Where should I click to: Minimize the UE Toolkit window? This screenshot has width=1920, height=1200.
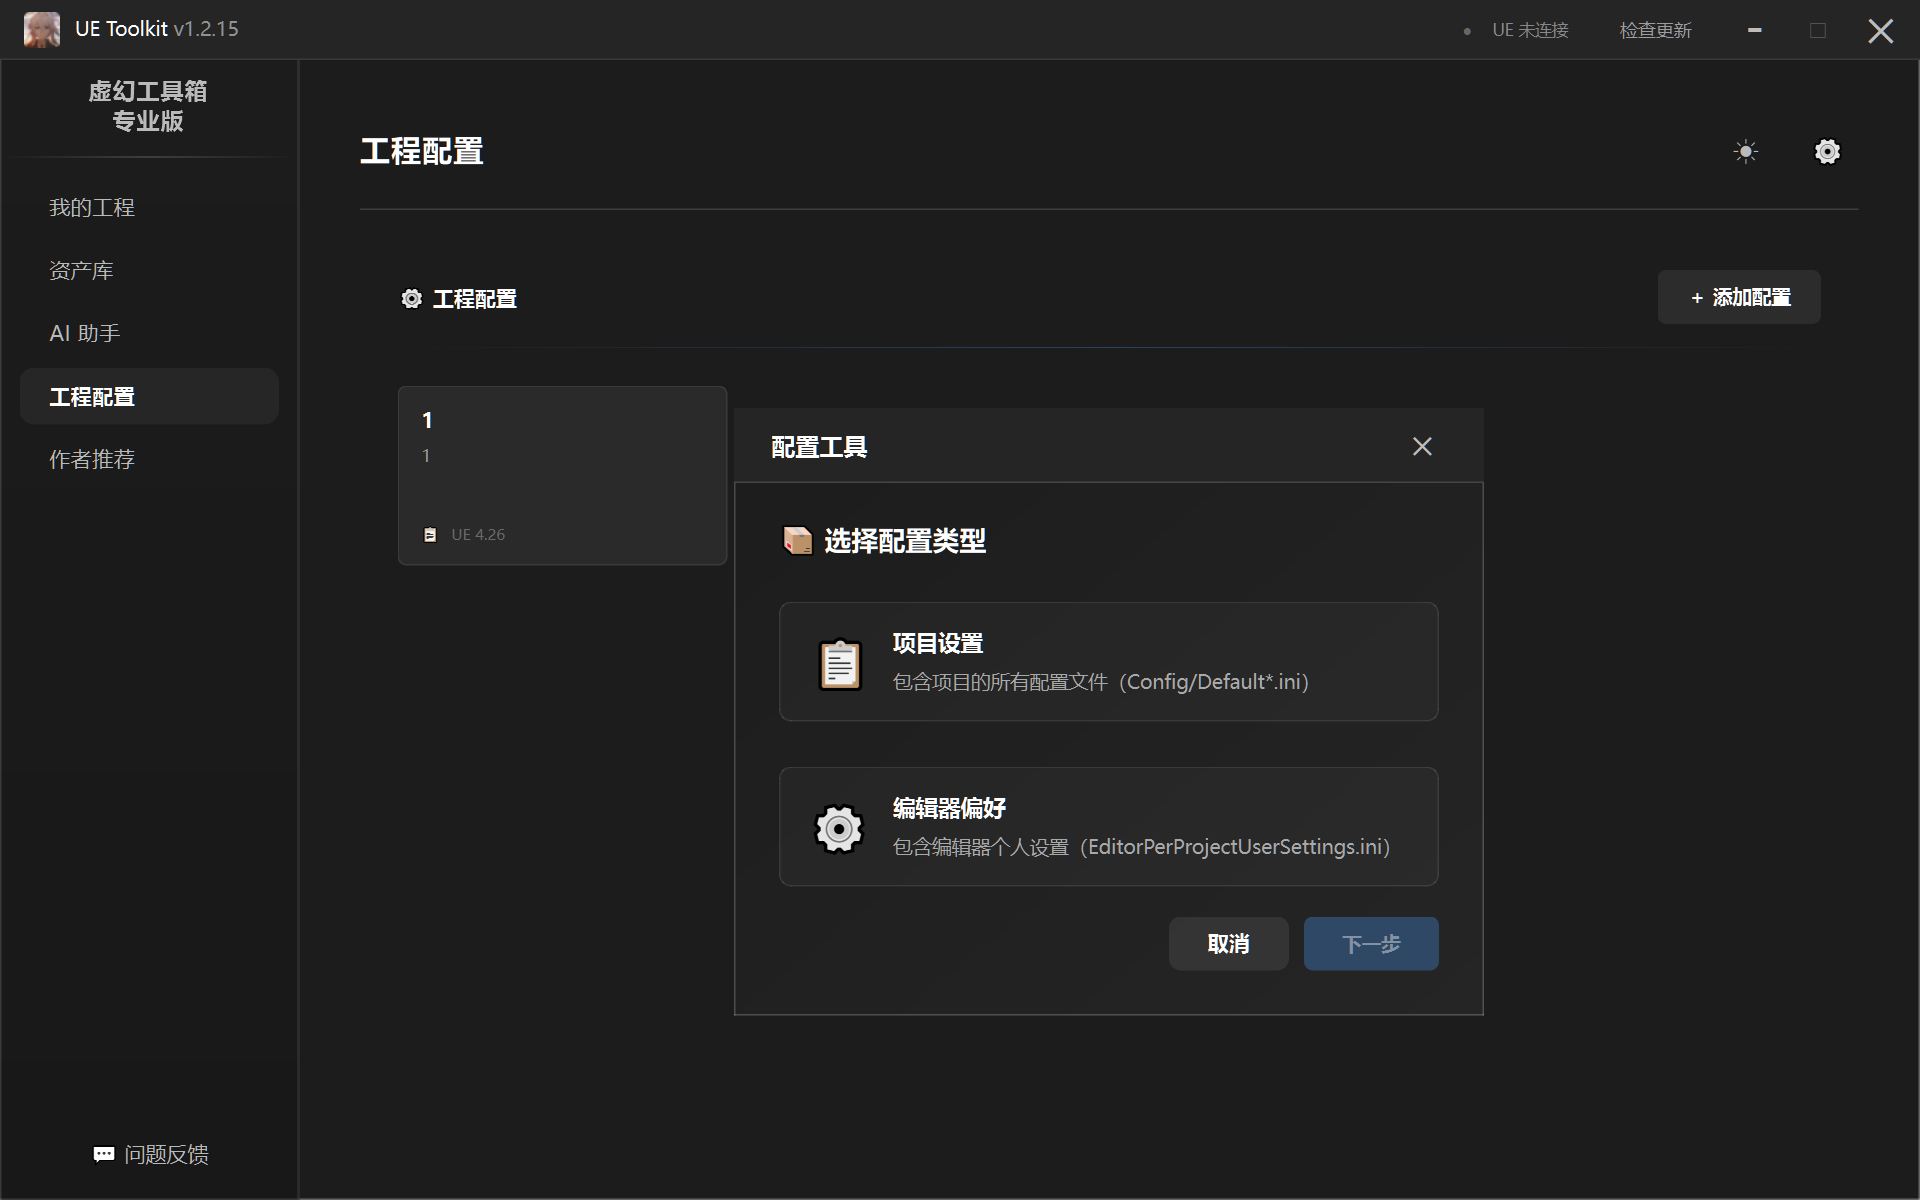click(x=1754, y=30)
